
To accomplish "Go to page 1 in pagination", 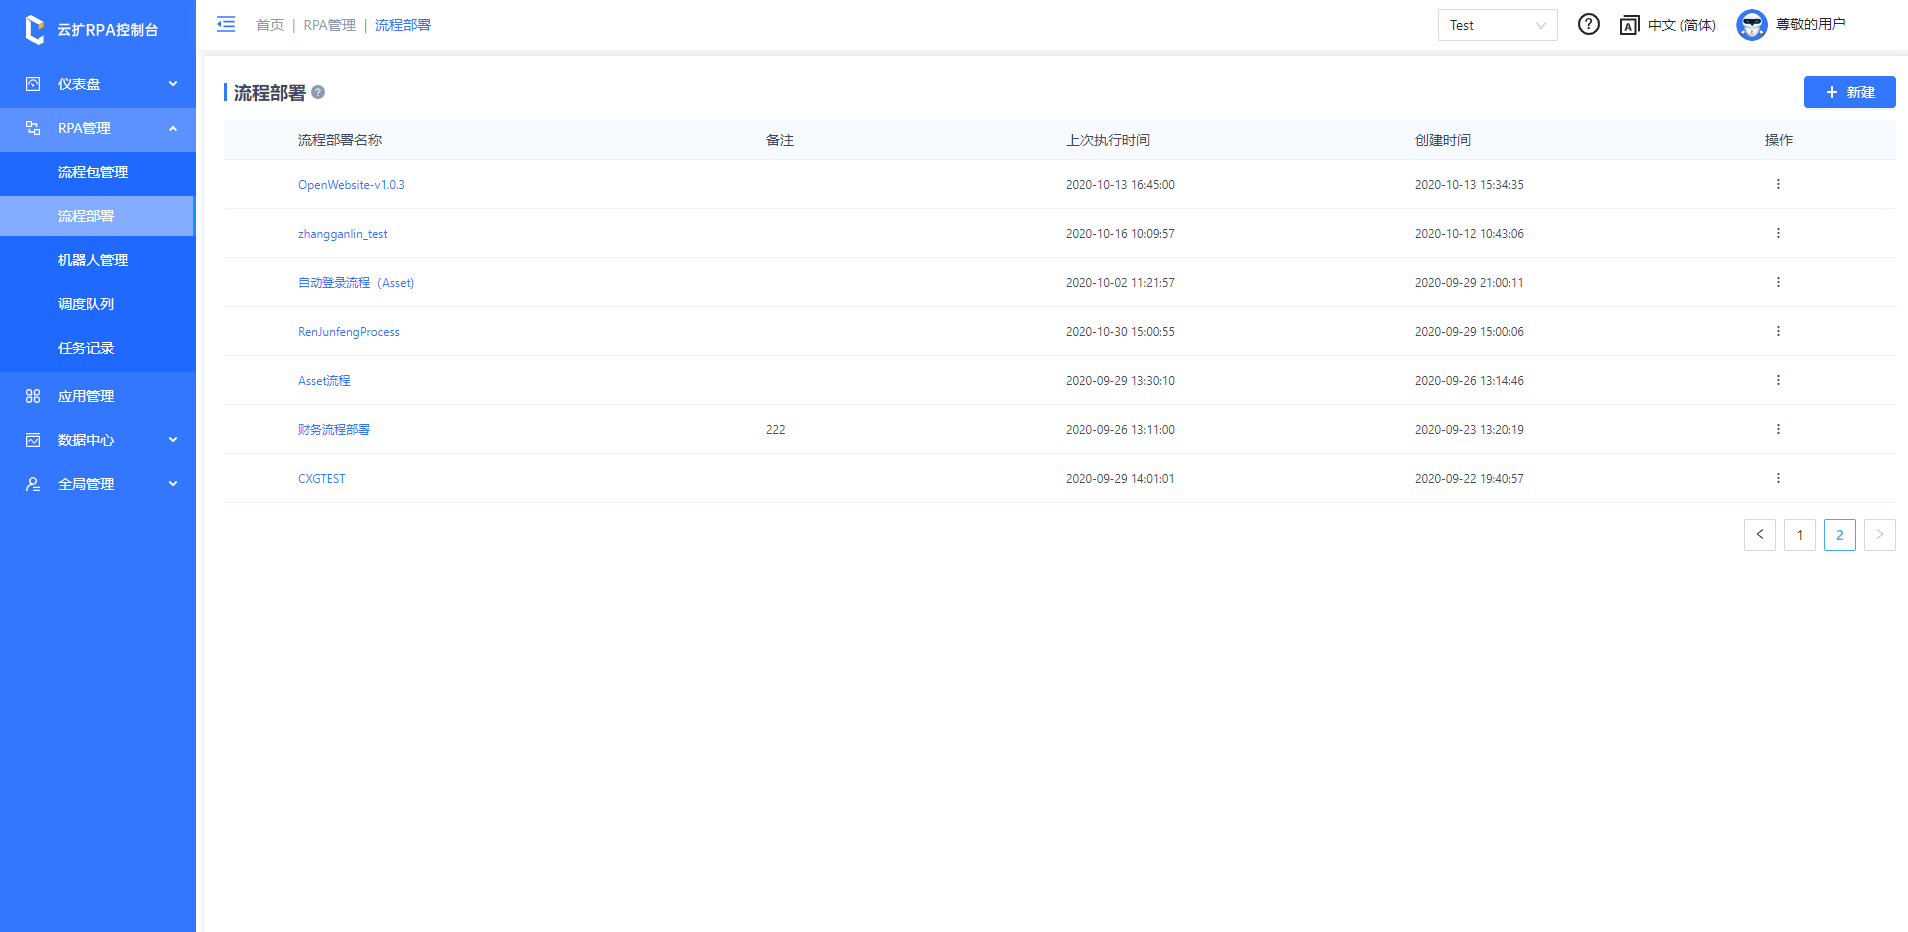I will 1799,535.
